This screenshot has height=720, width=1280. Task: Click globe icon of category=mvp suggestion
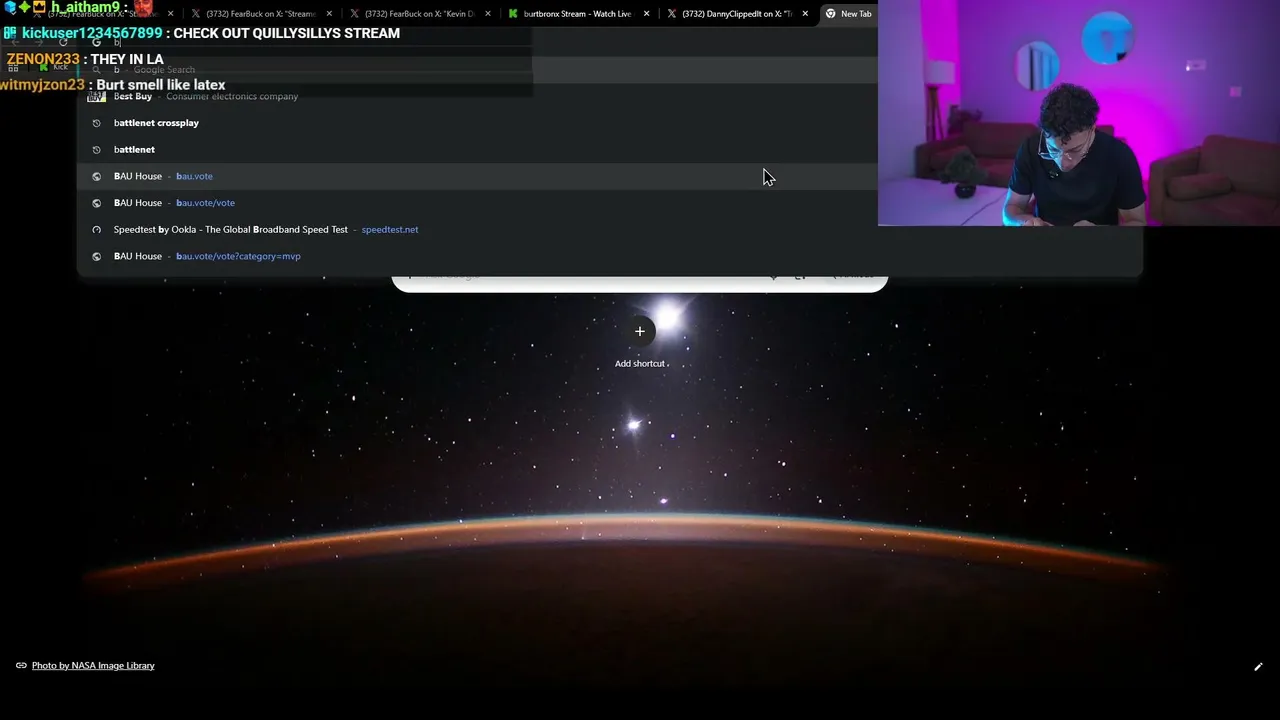point(96,256)
